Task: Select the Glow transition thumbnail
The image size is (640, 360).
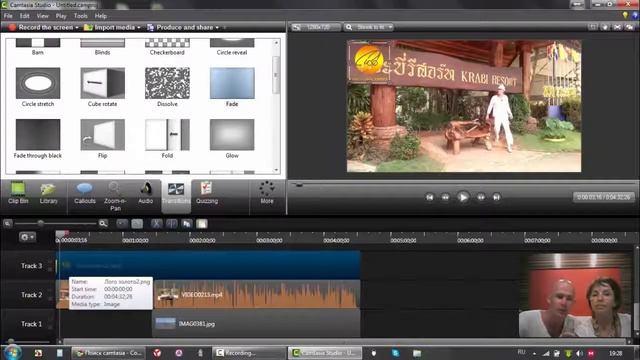Action: point(232,134)
